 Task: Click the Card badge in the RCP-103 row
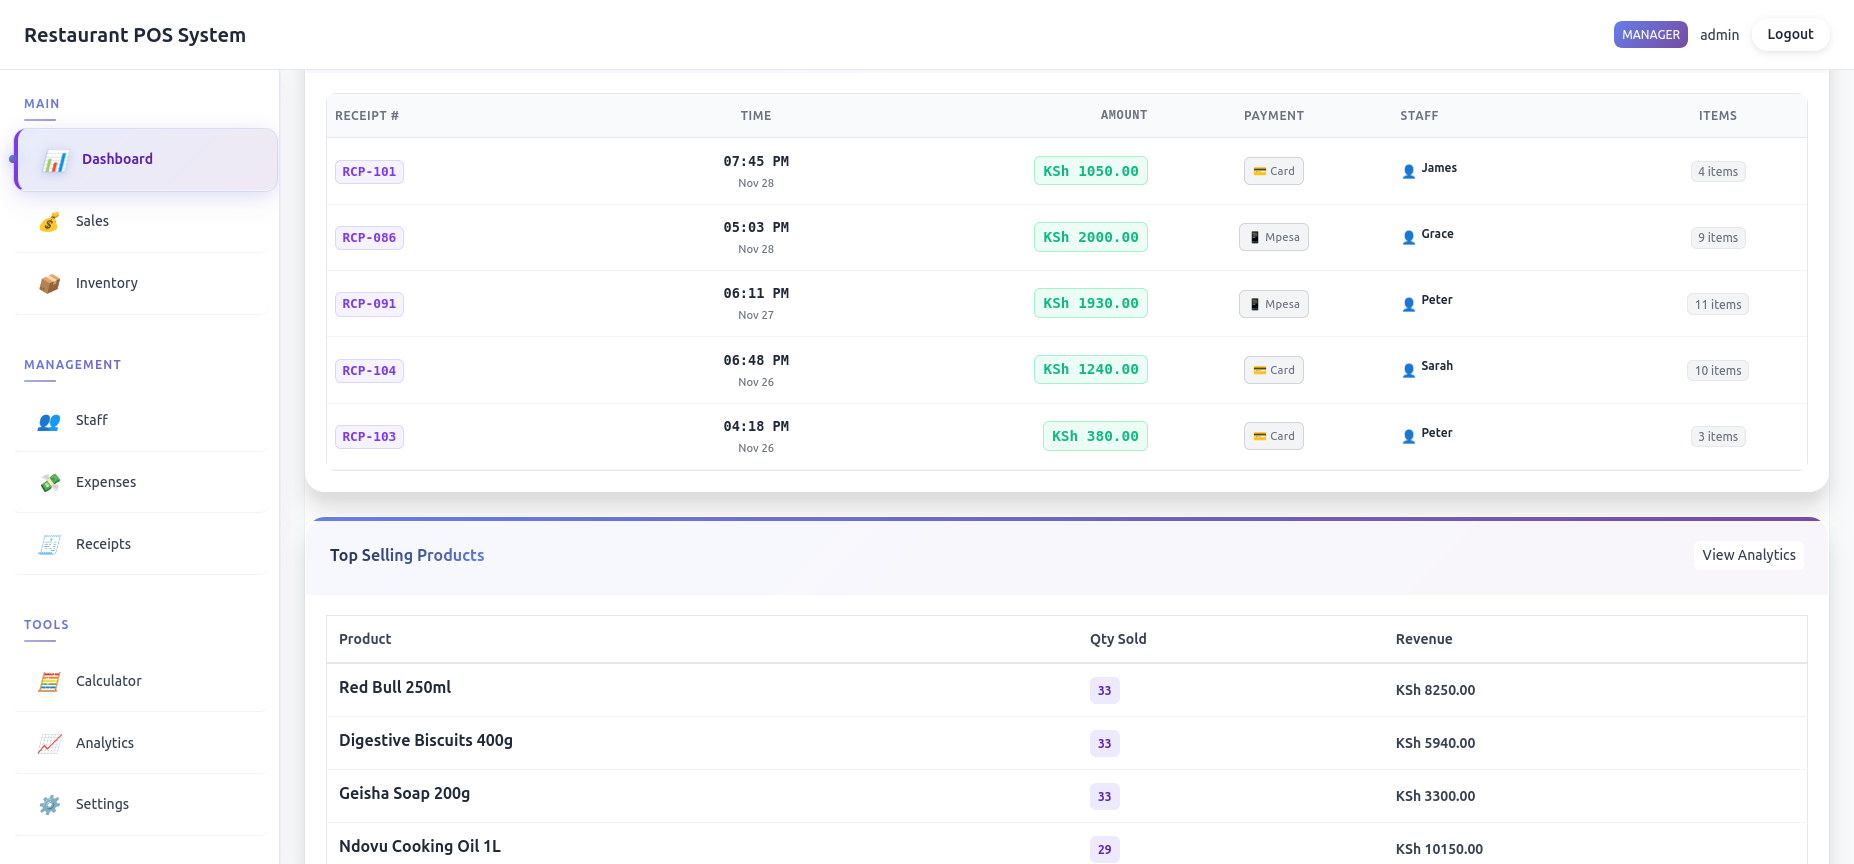[x=1274, y=436]
